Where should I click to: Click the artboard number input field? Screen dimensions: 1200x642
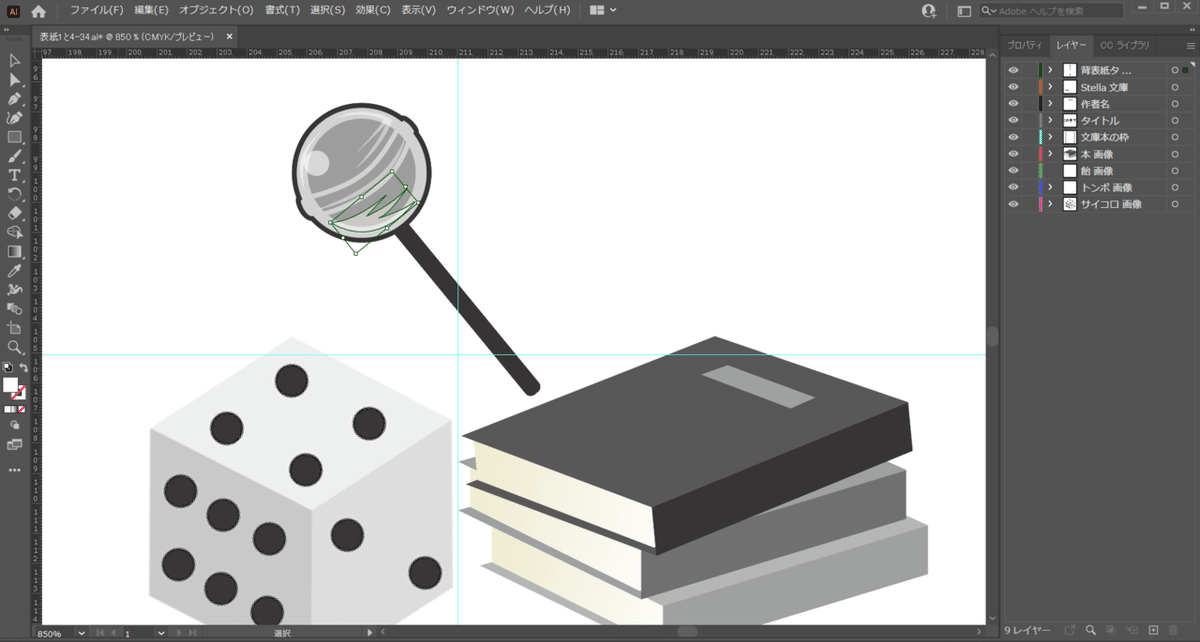click(x=140, y=633)
